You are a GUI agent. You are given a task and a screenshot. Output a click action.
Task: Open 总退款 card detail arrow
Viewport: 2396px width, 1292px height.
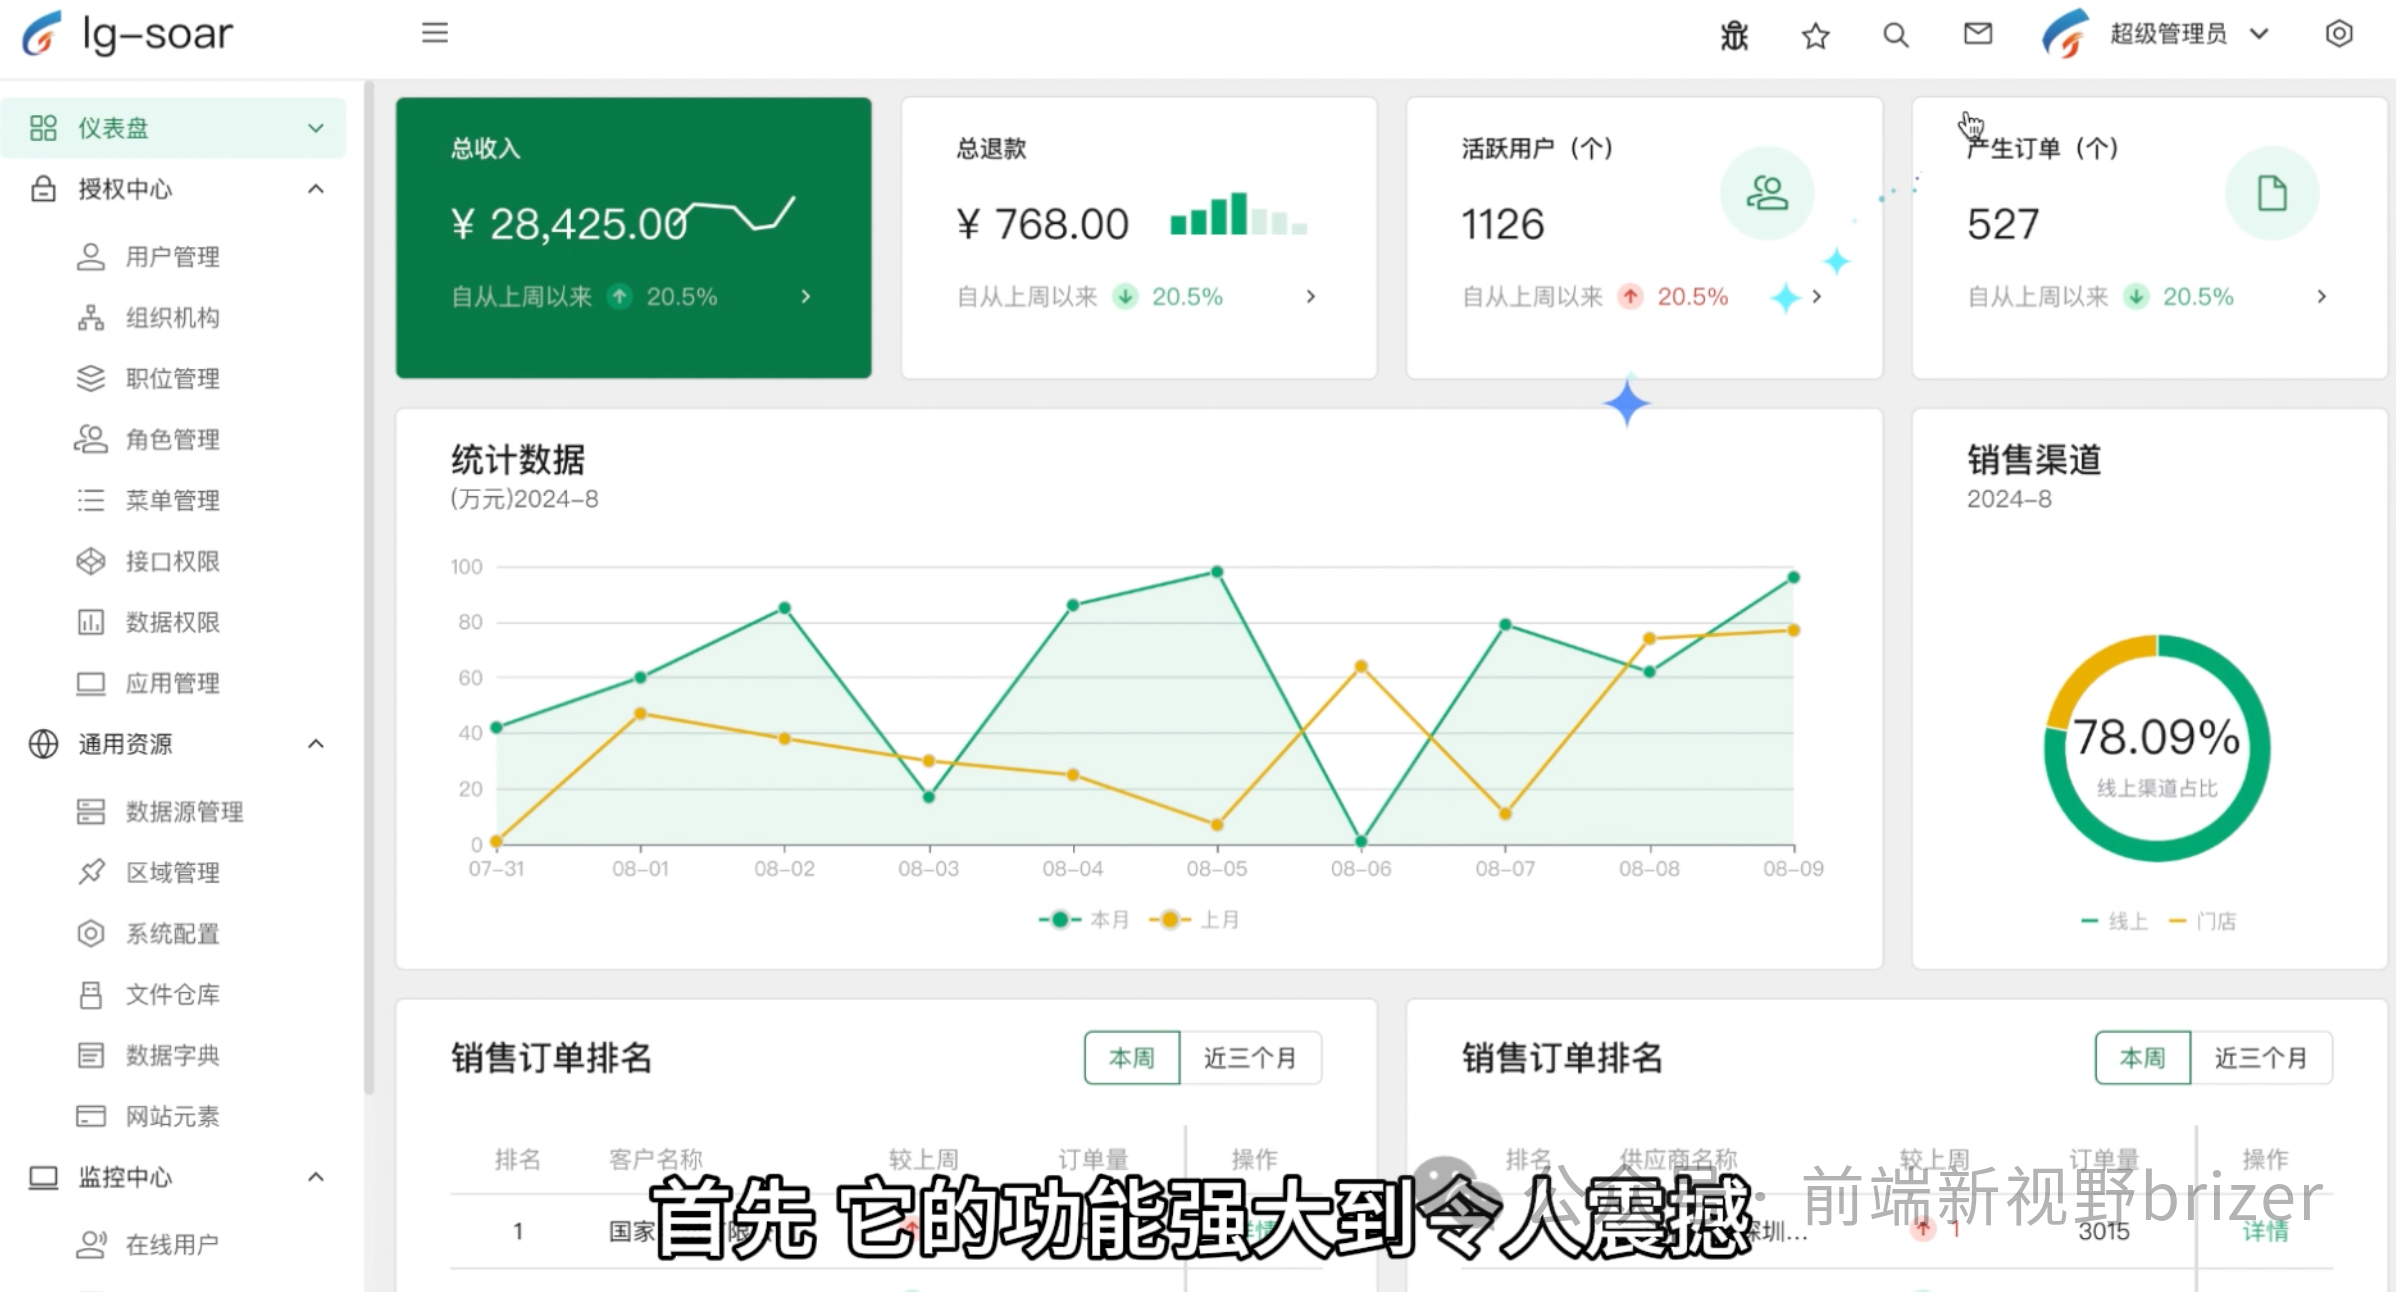tap(1311, 297)
